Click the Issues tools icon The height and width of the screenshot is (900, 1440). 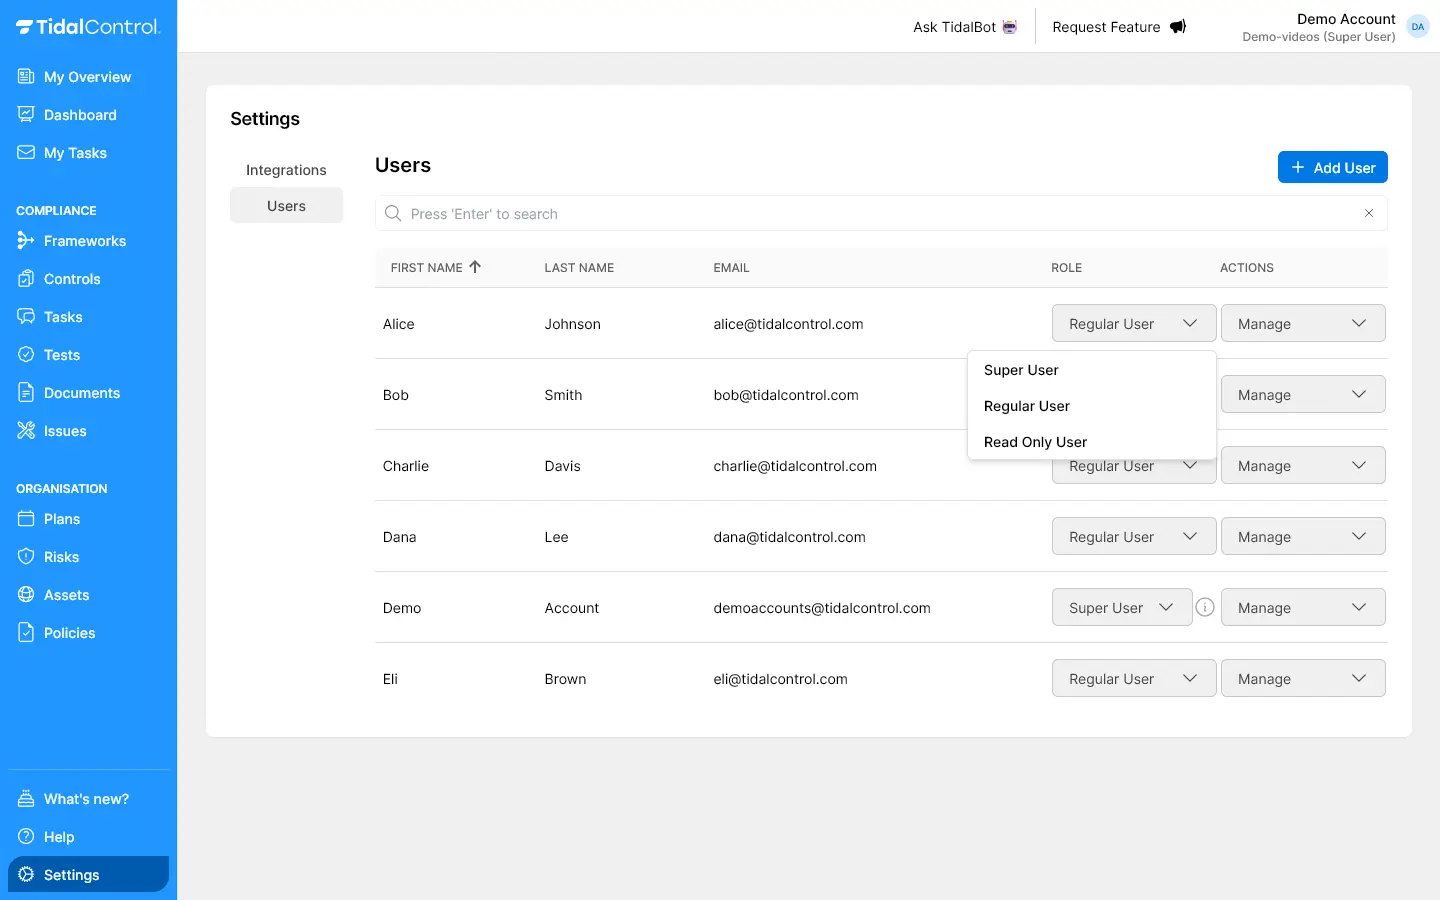[x=26, y=431]
